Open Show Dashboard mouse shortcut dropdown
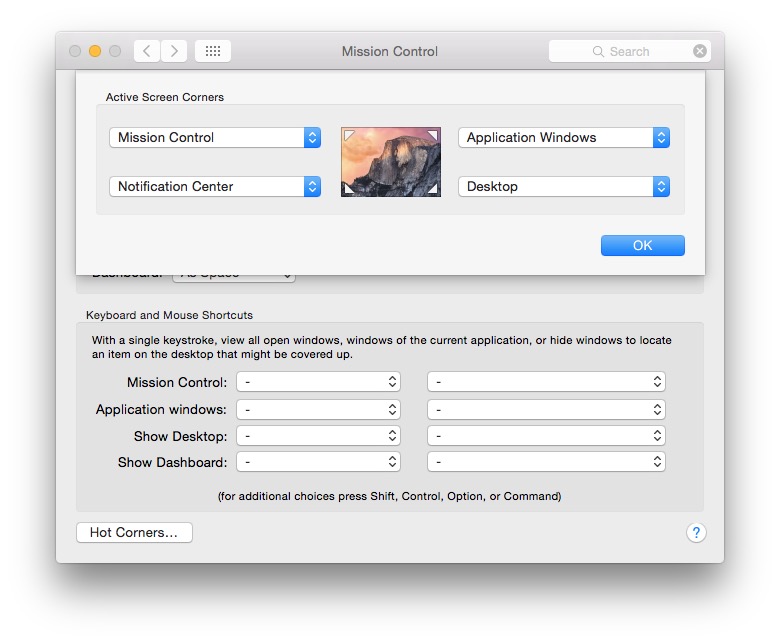Viewport: 780px width, 643px height. pyautogui.click(x=546, y=462)
